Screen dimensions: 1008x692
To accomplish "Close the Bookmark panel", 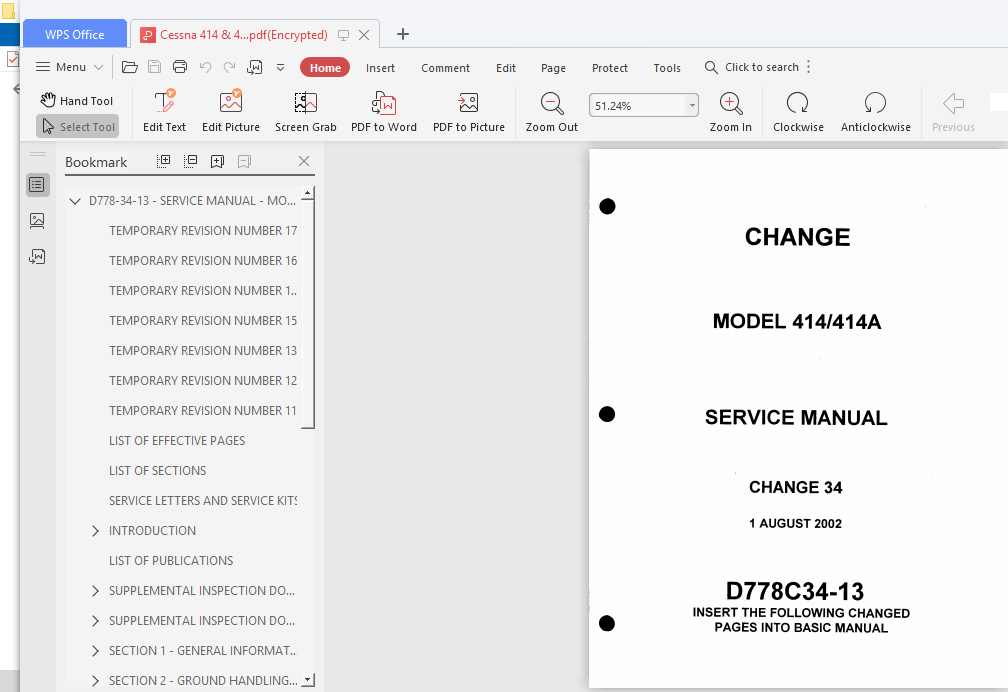I will point(304,161).
